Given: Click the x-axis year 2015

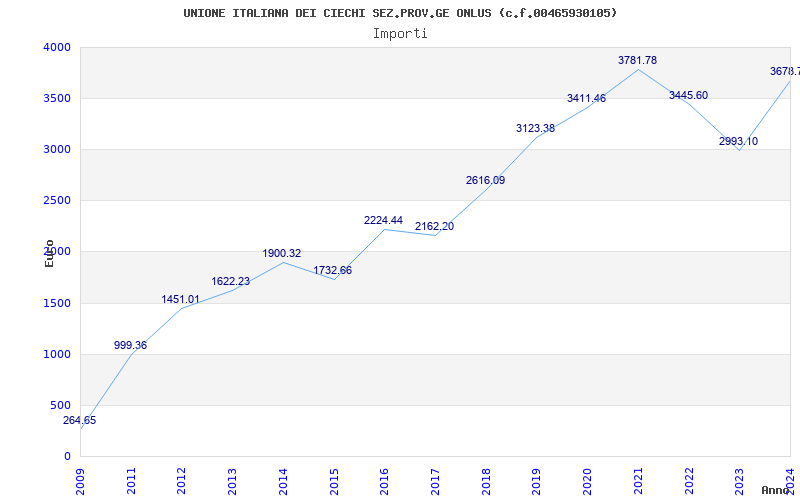Looking at the screenshot, I should pyautogui.click(x=334, y=482).
